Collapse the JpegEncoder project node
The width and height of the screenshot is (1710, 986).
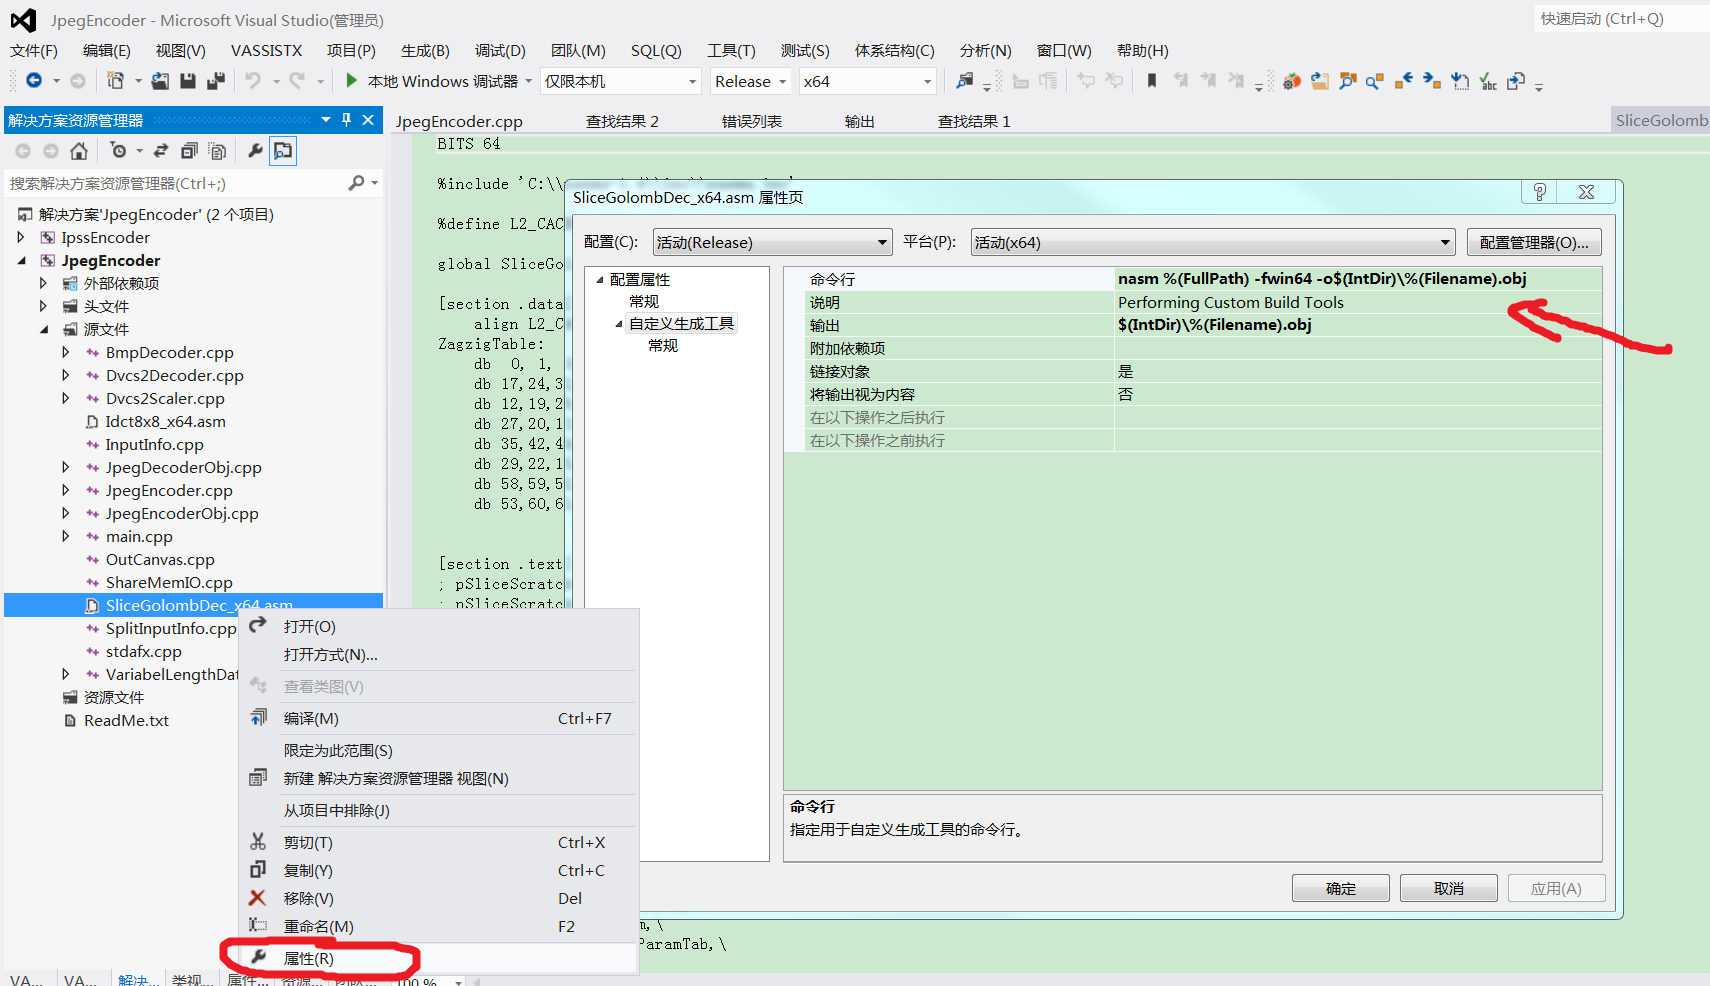click(x=22, y=261)
